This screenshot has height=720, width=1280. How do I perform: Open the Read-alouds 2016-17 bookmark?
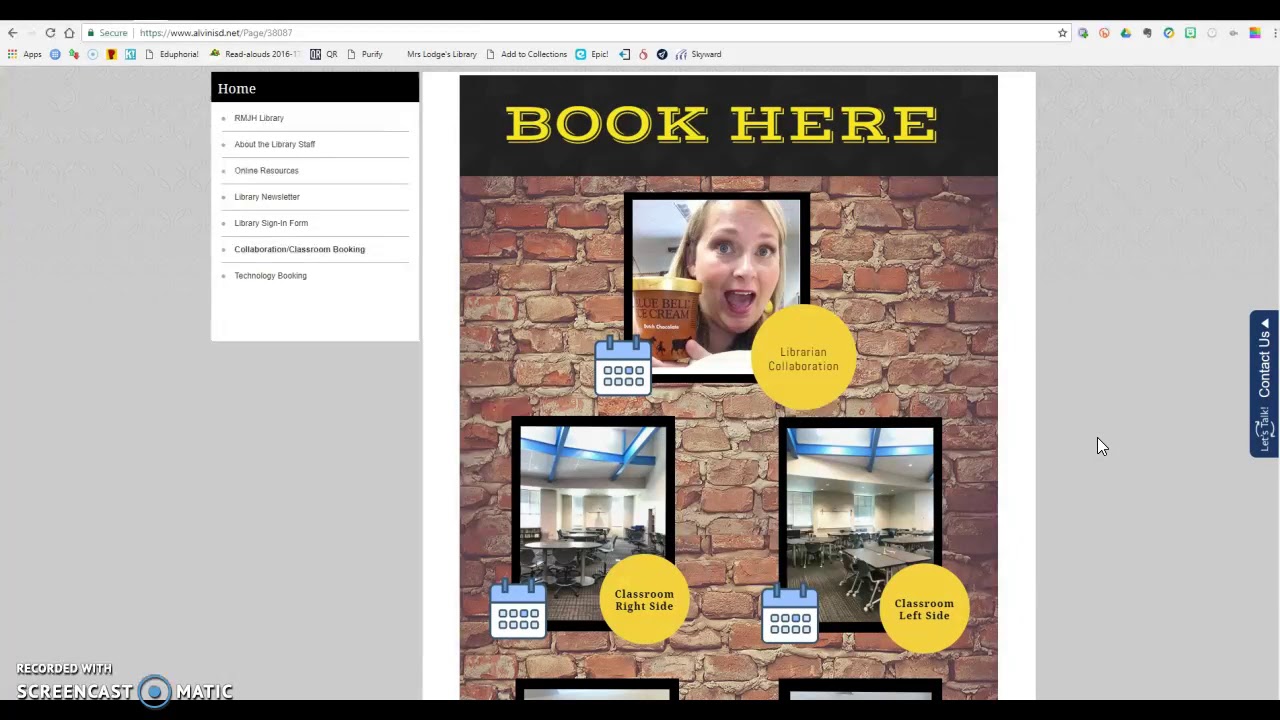click(255, 54)
